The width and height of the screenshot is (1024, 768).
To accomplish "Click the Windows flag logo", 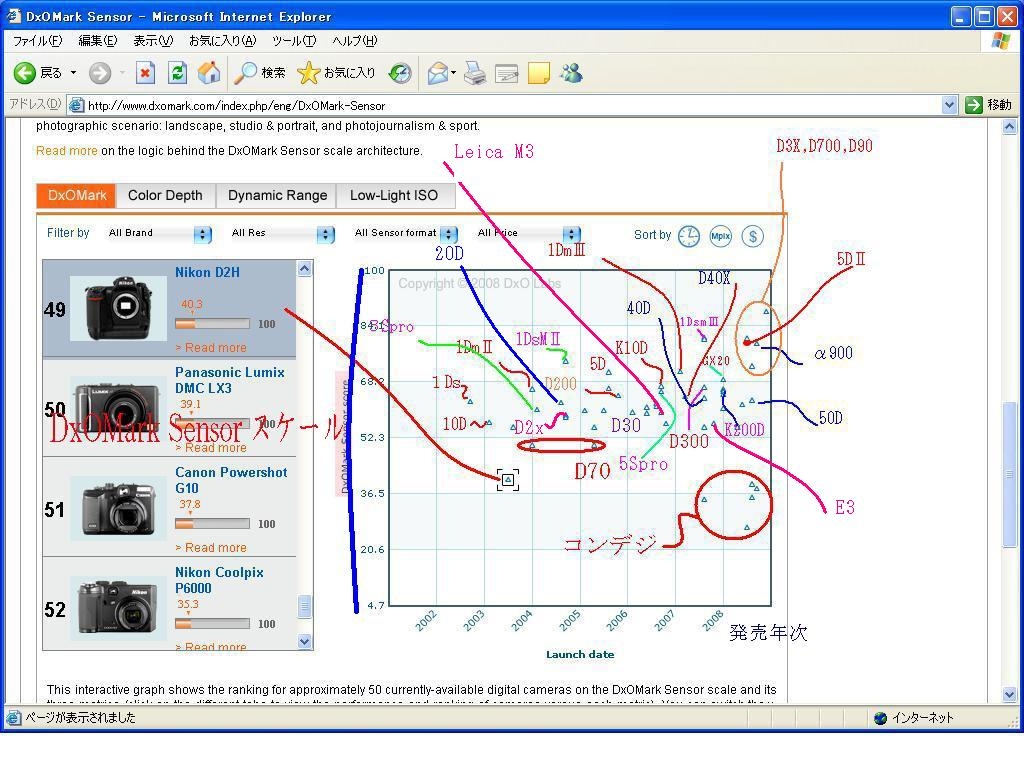I will coord(1000,40).
